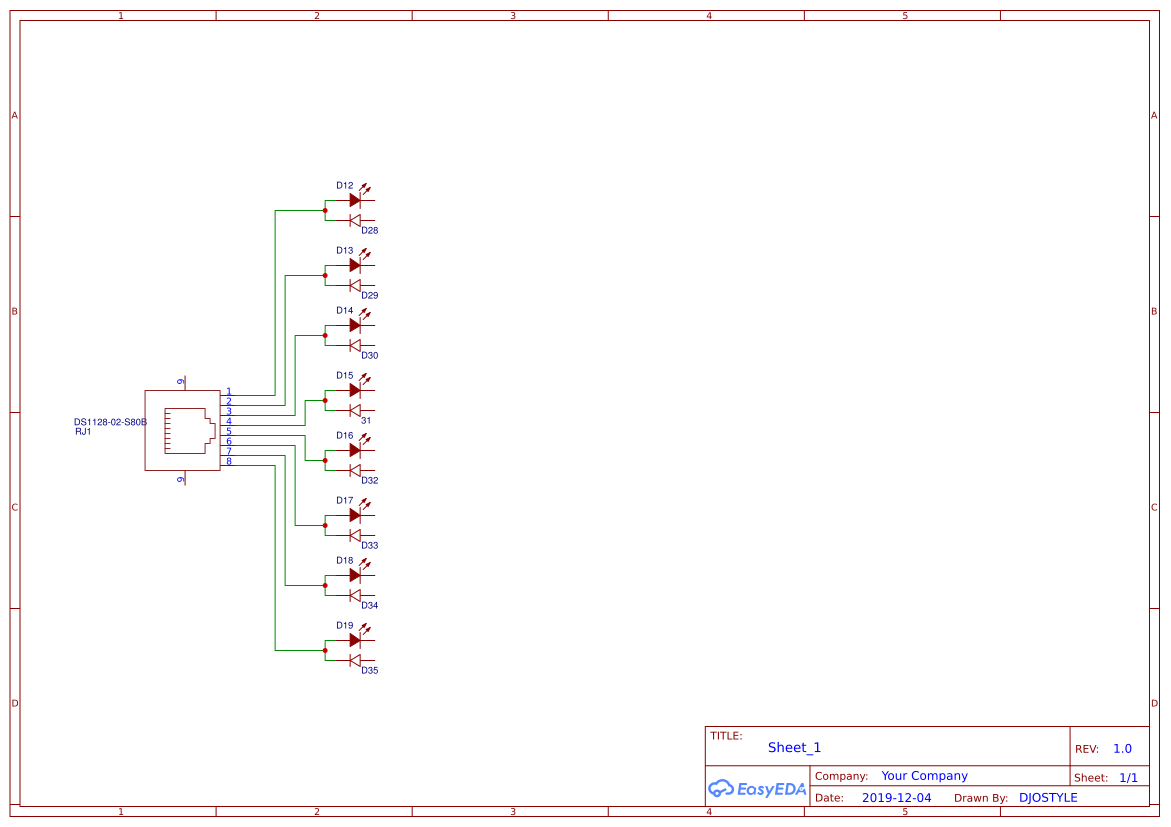Click the diode symbol above D32 label
1171x827 pixels.
pos(355,470)
